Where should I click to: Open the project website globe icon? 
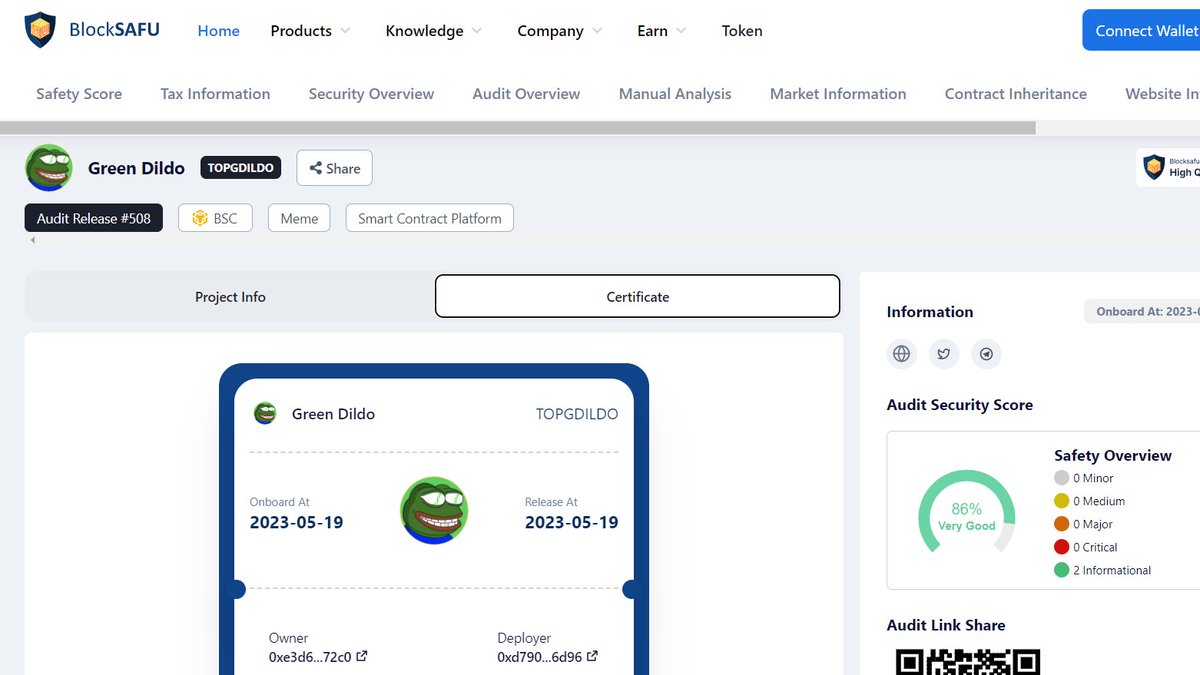(902, 354)
